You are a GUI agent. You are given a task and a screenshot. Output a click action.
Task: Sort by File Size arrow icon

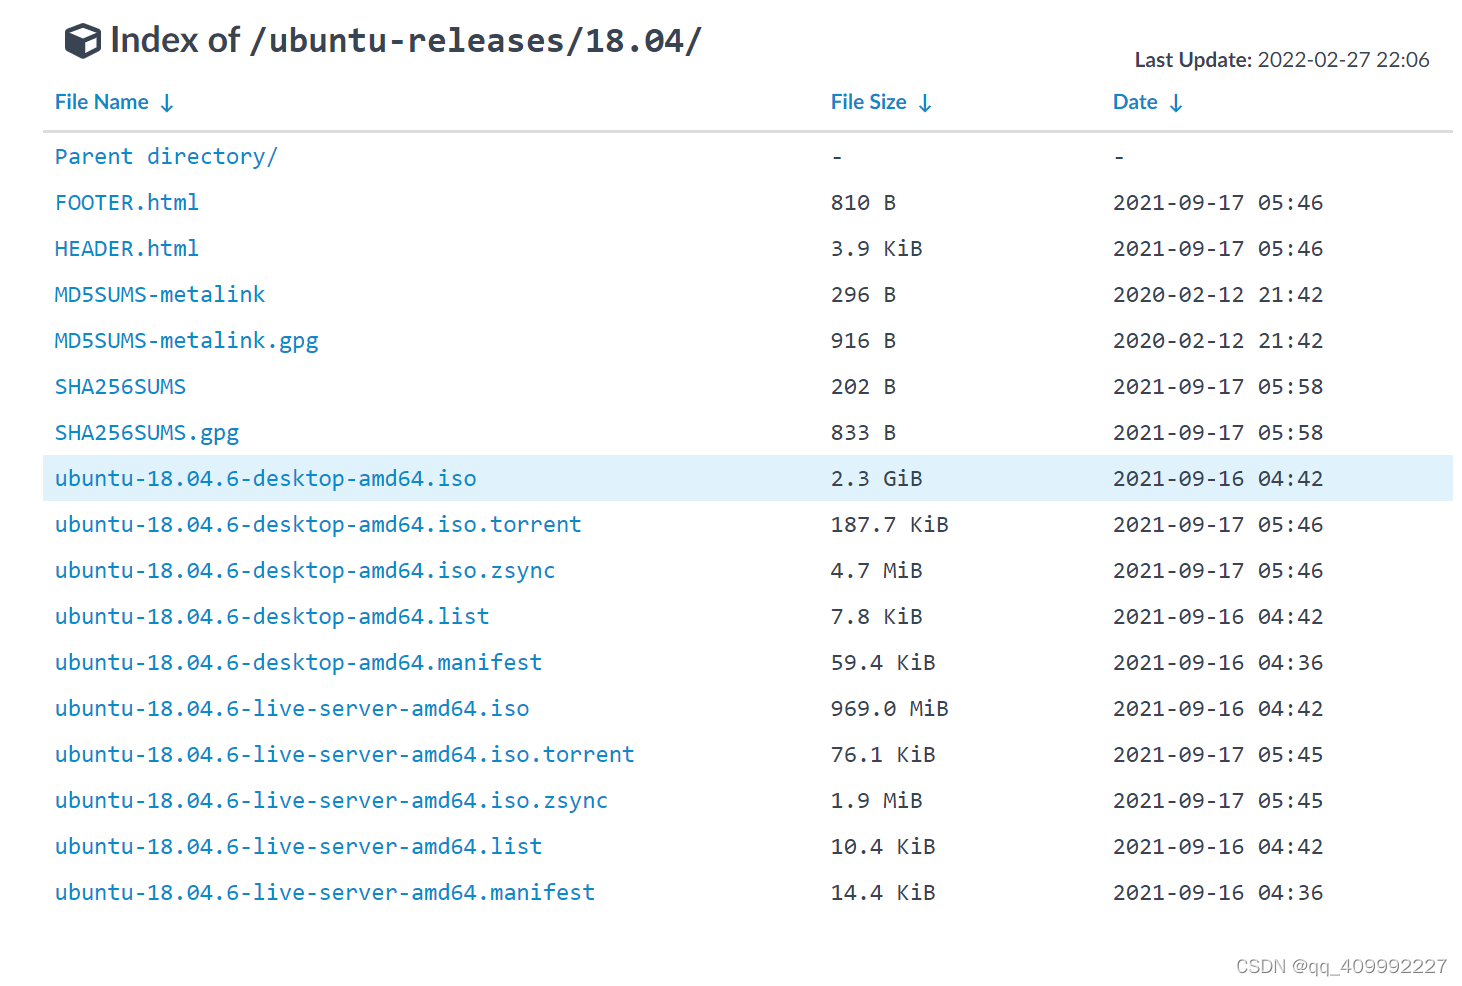click(x=925, y=103)
